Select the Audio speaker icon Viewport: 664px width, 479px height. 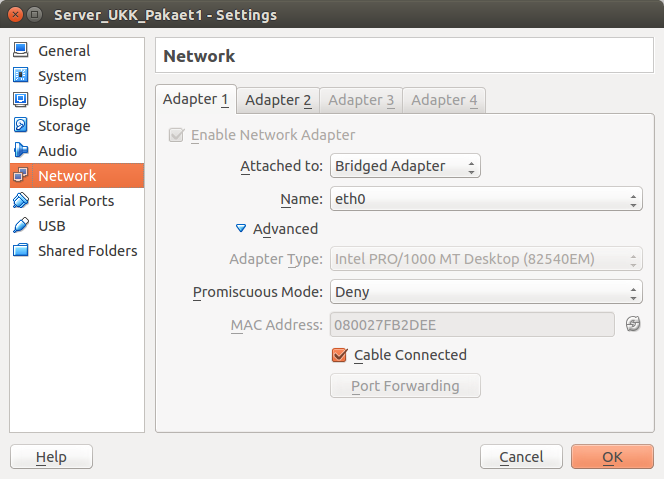(20, 151)
